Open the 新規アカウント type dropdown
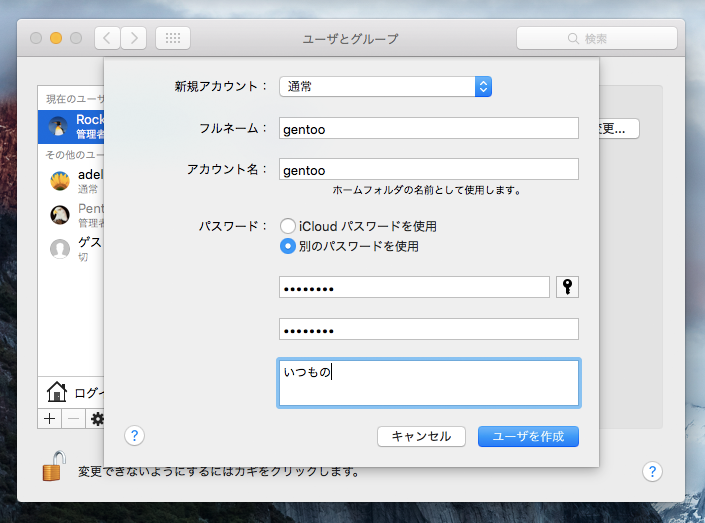 385,86
